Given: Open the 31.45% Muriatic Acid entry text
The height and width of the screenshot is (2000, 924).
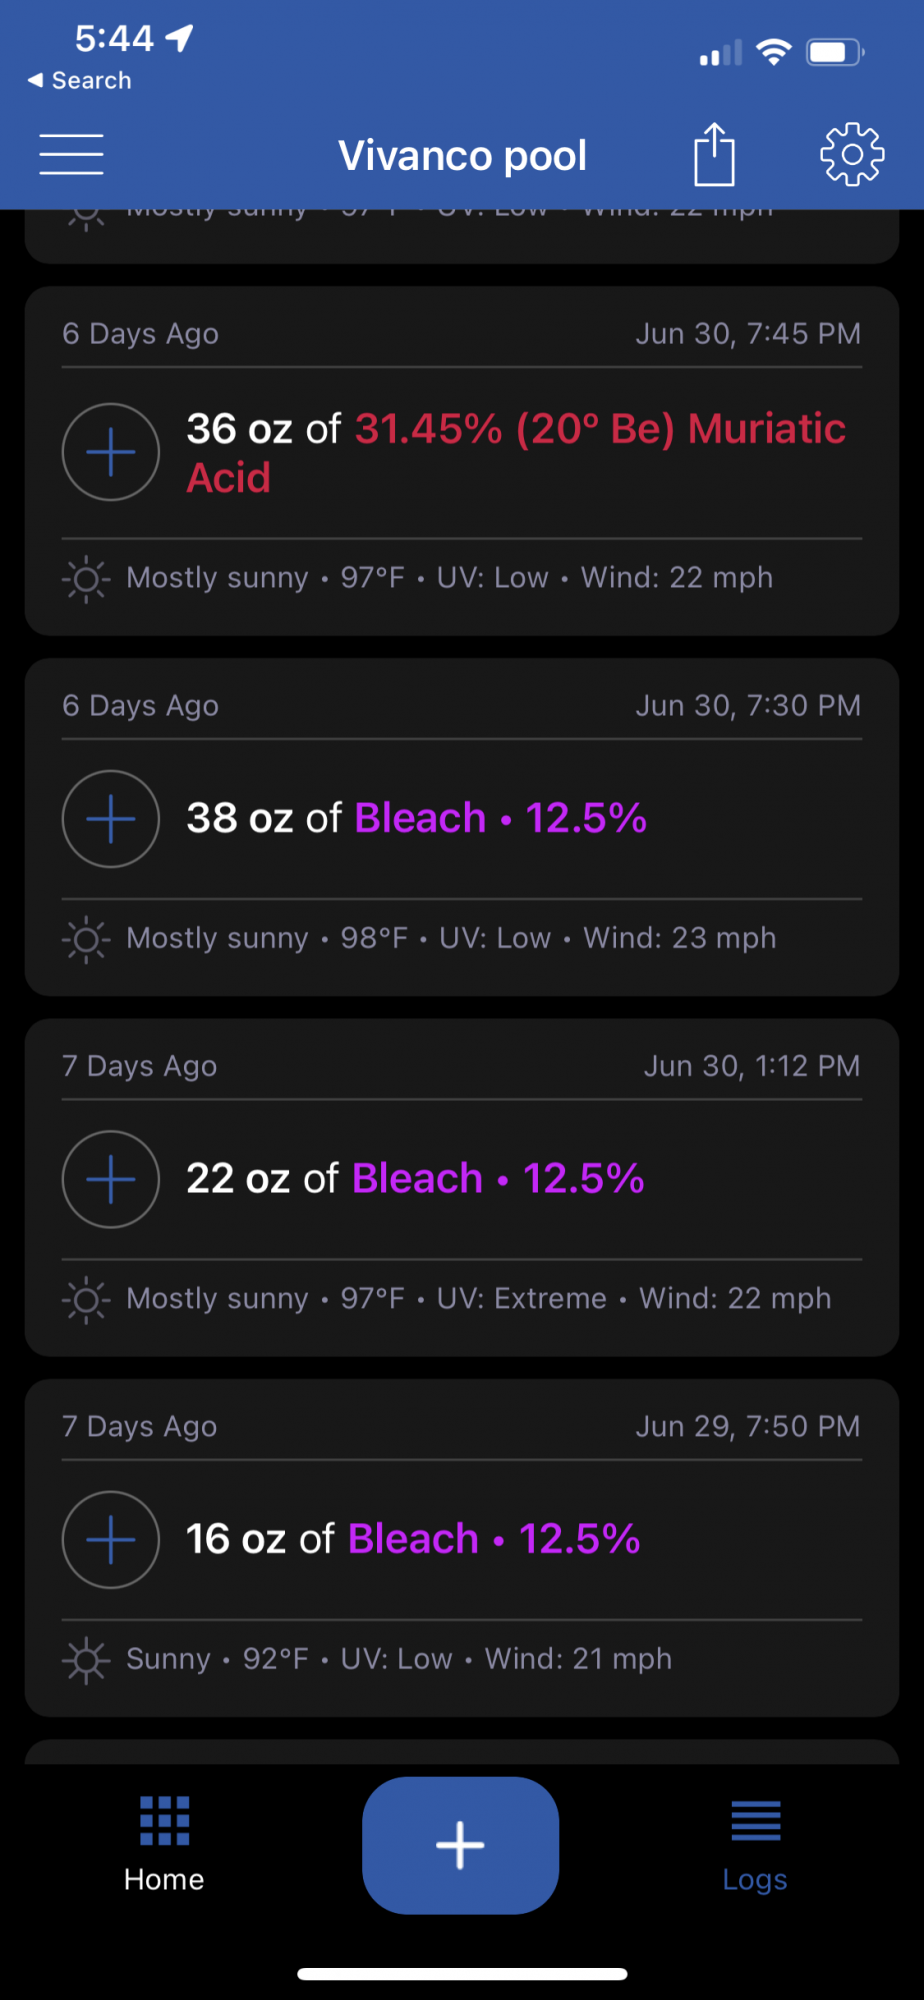Looking at the screenshot, I should click(x=516, y=453).
